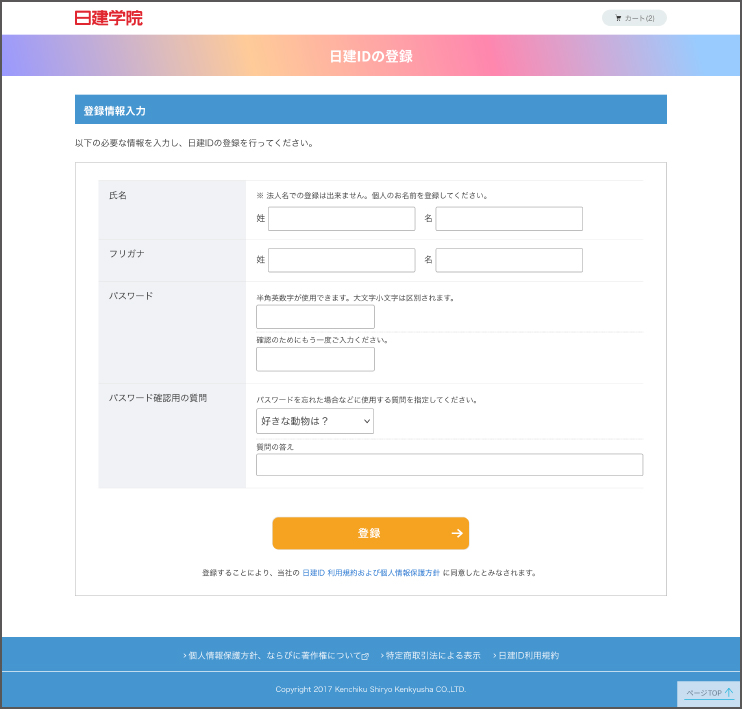This screenshot has height=709, width=742.
Task: Click the 日建学院 logo in the header
Action: pos(108,18)
